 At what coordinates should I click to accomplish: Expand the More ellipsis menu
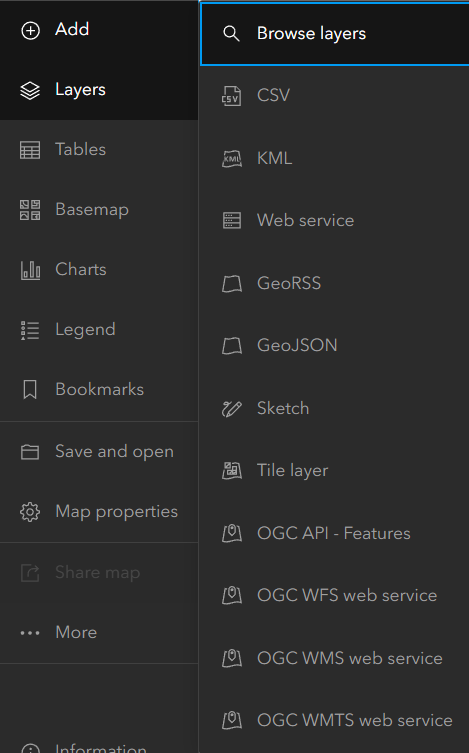point(99,632)
